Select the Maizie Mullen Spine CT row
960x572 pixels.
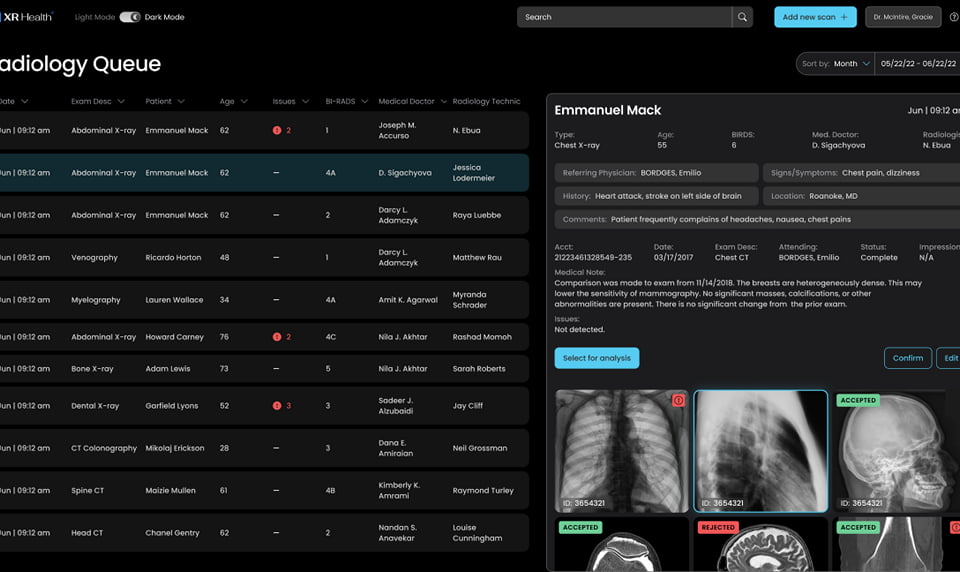263,491
